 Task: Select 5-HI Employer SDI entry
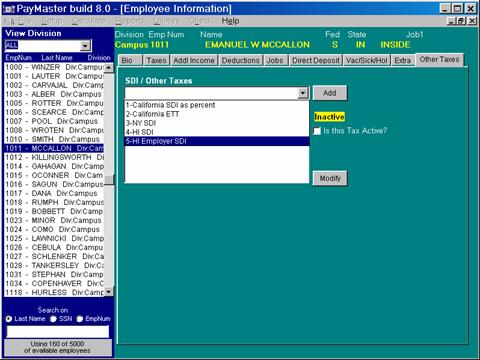pyautogui.click(x=217, y=141)
